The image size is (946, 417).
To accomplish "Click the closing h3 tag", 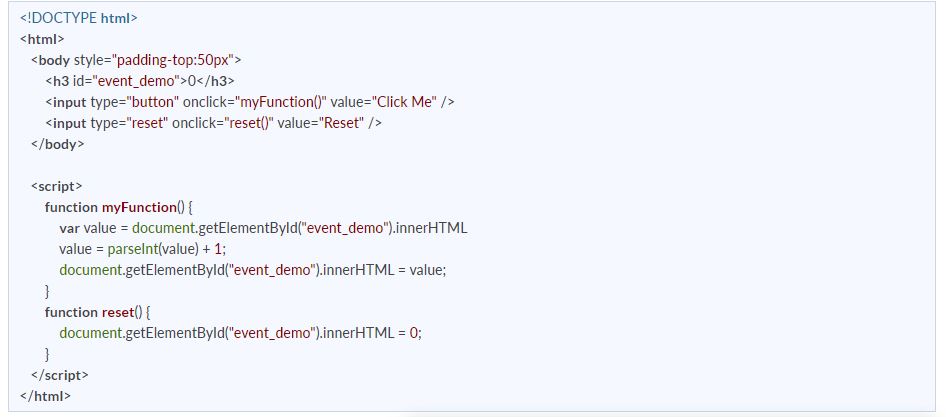I will 216,81.
